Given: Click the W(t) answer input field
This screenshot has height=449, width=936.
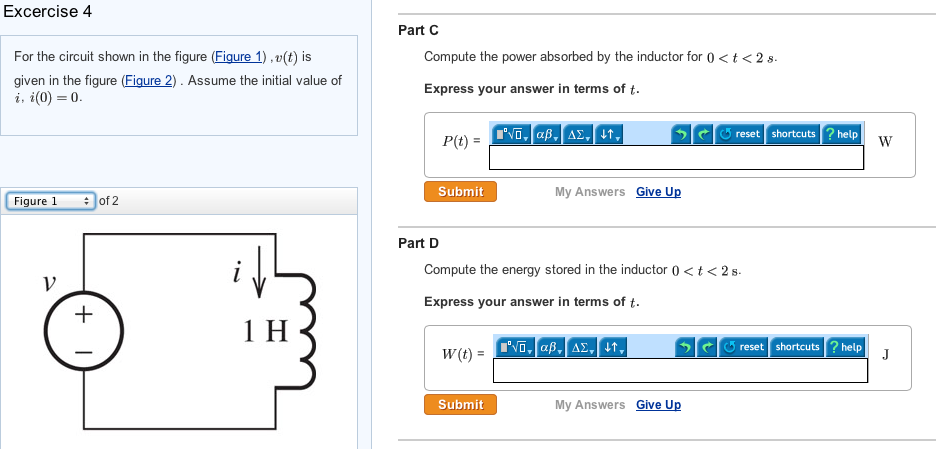Looking at the screenshot, I should 681,370.
